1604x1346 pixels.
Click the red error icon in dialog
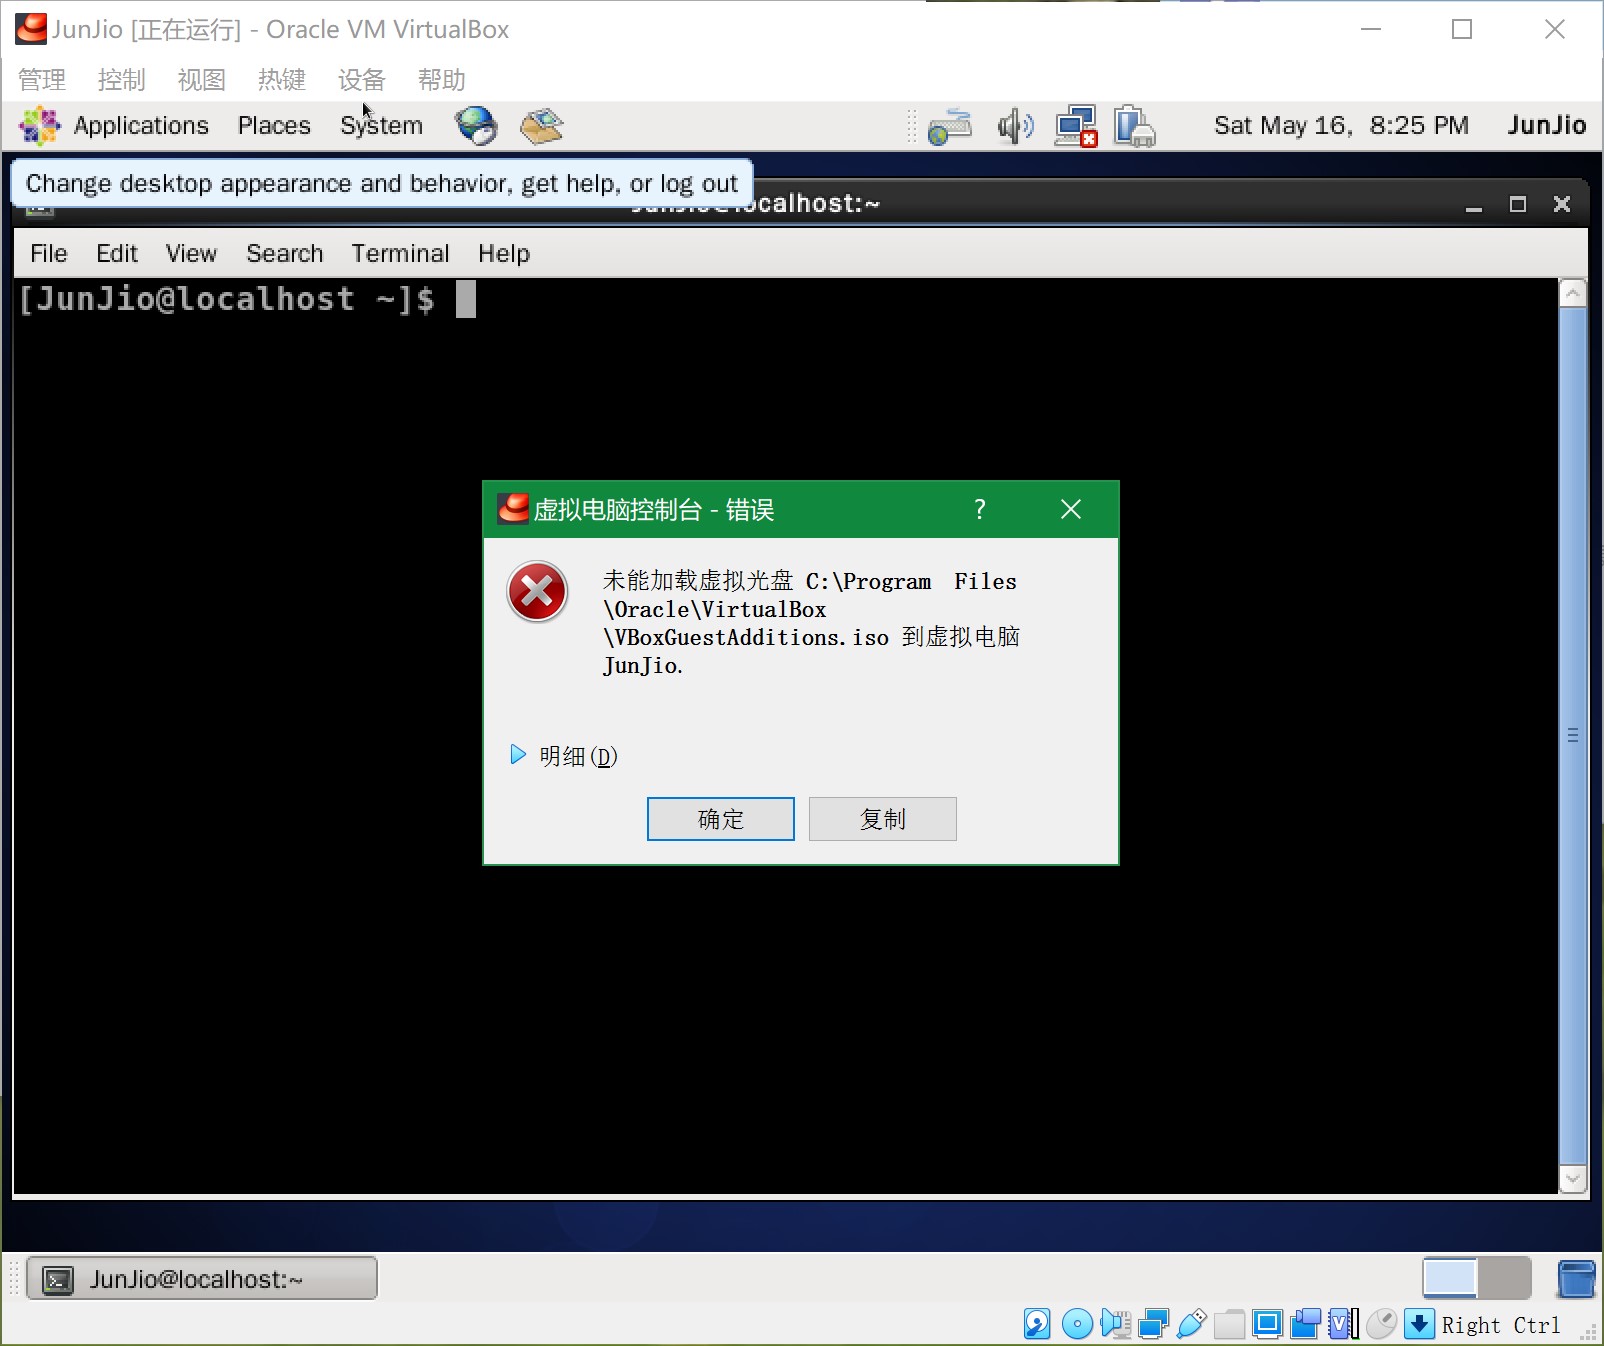[x=537, y=591]
